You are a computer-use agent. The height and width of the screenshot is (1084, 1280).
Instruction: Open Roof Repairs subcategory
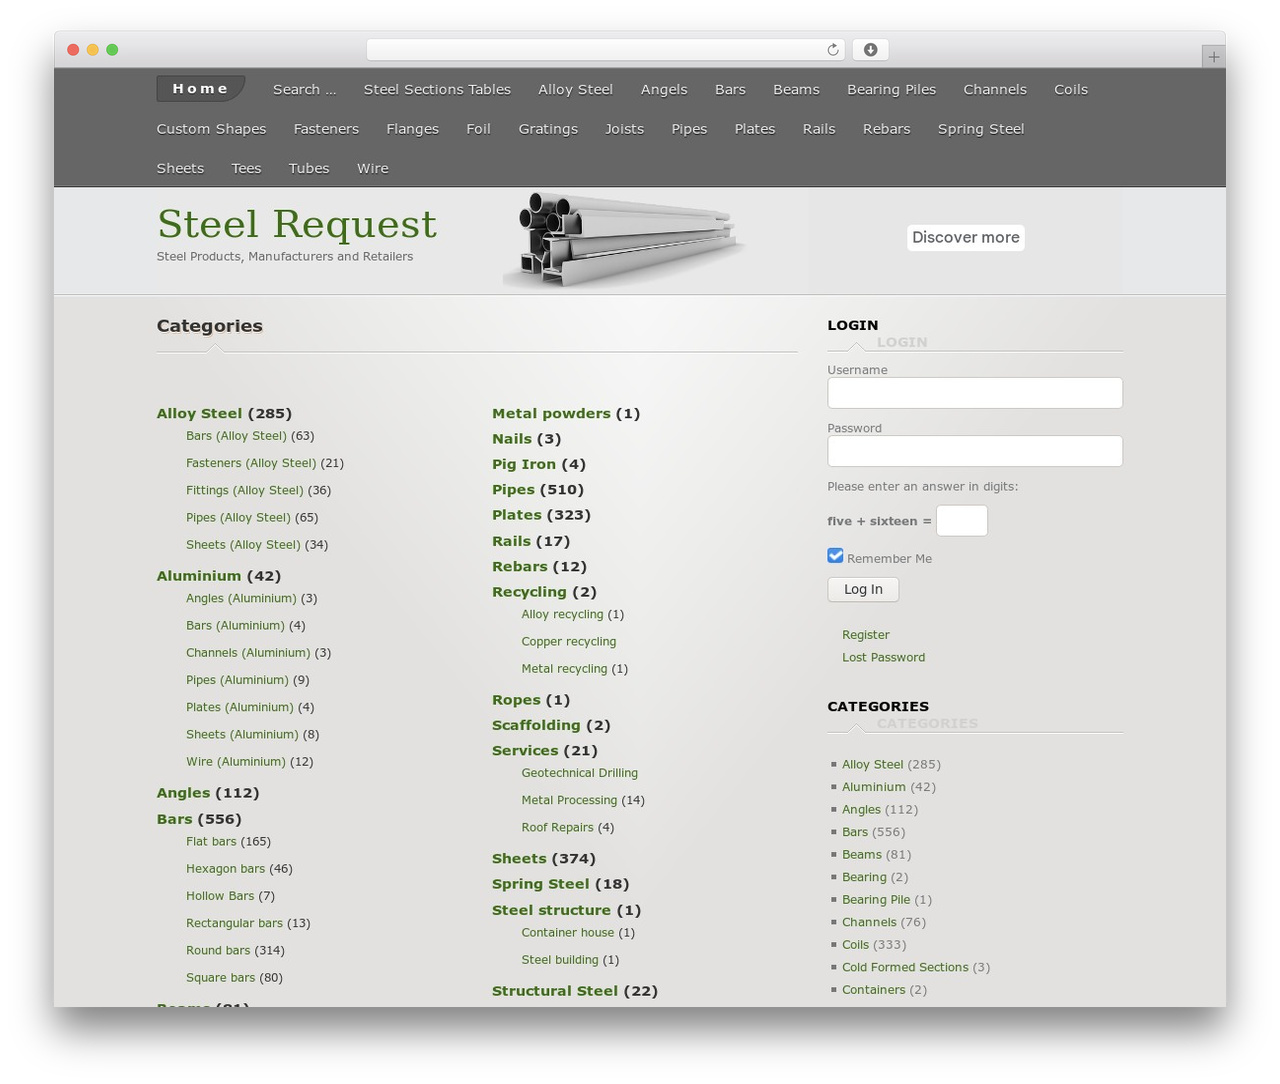pos(558,828)
